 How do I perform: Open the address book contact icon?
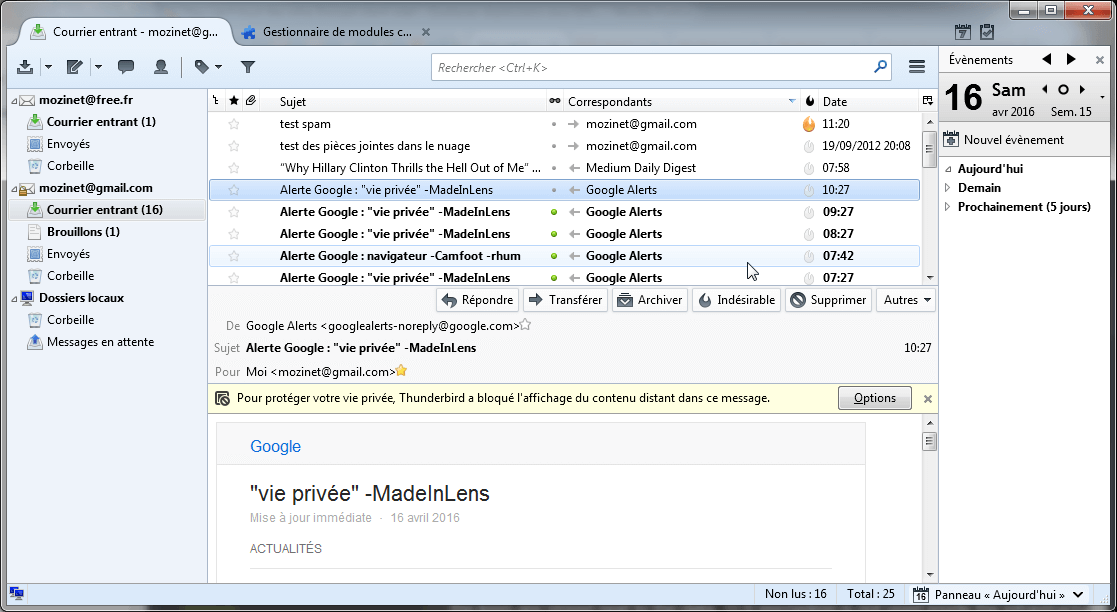coord(160,67)
